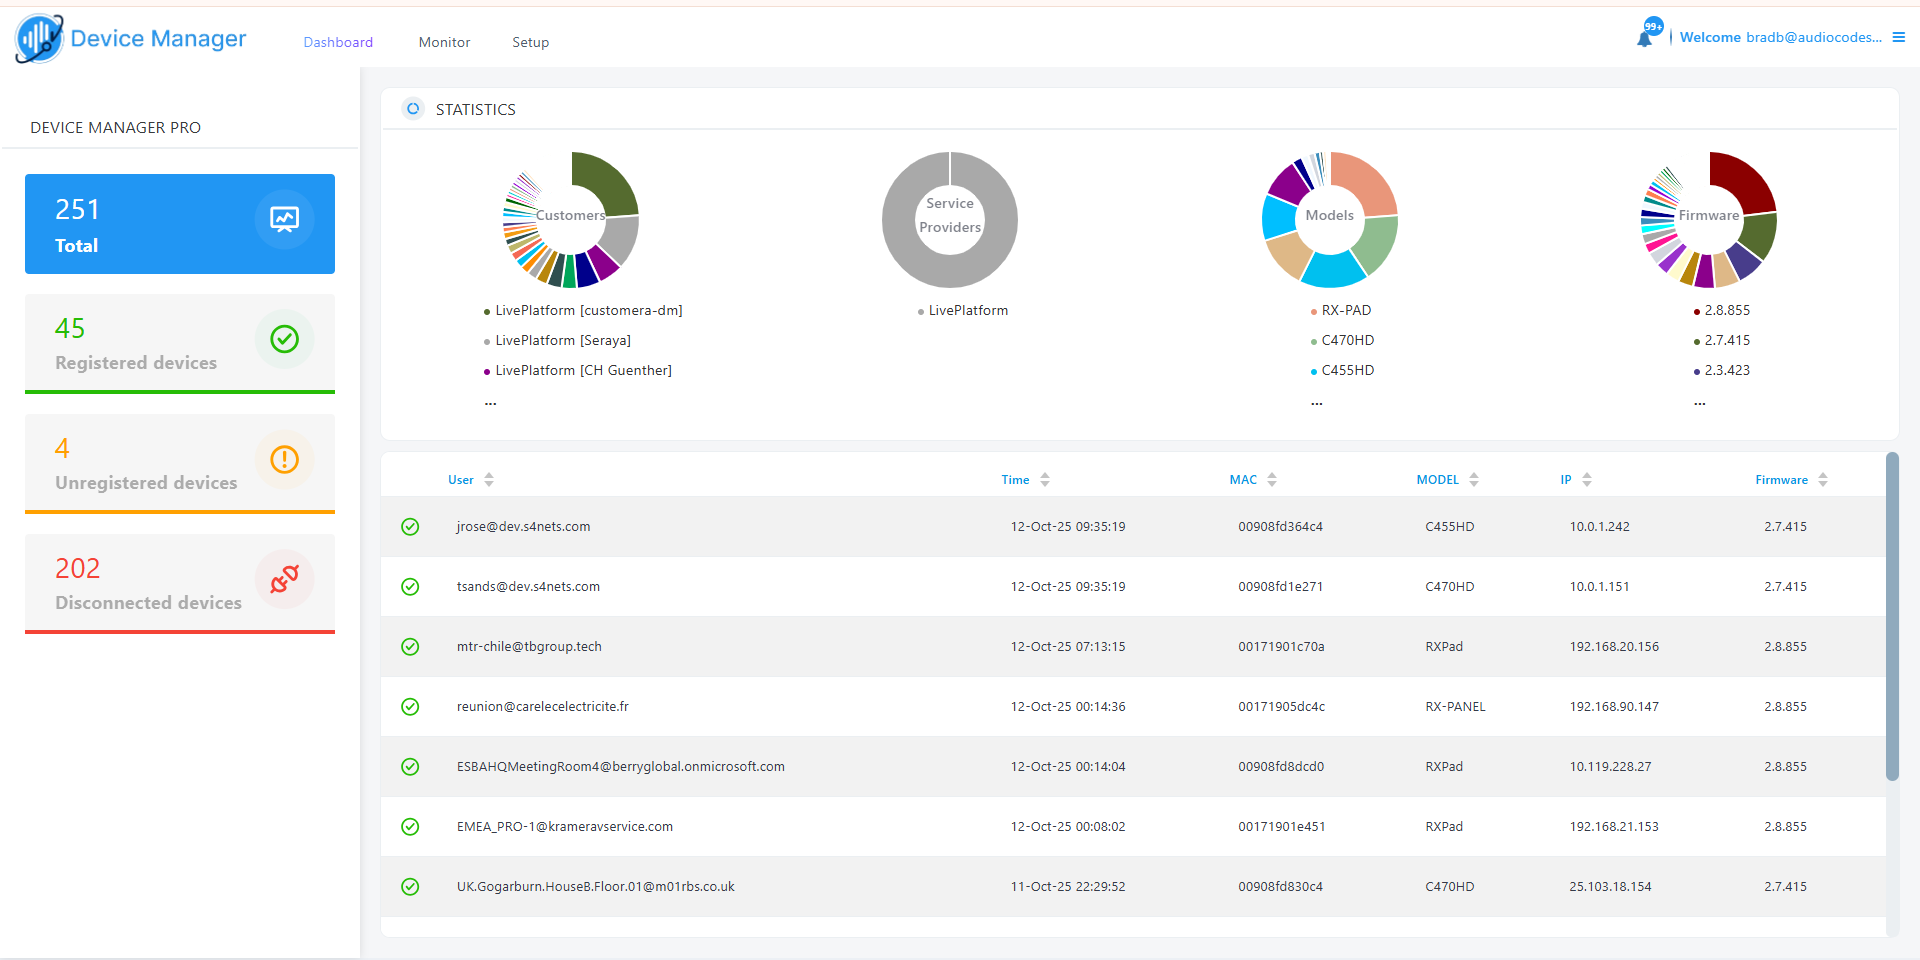Click the Total devices monitor icon

284,219
